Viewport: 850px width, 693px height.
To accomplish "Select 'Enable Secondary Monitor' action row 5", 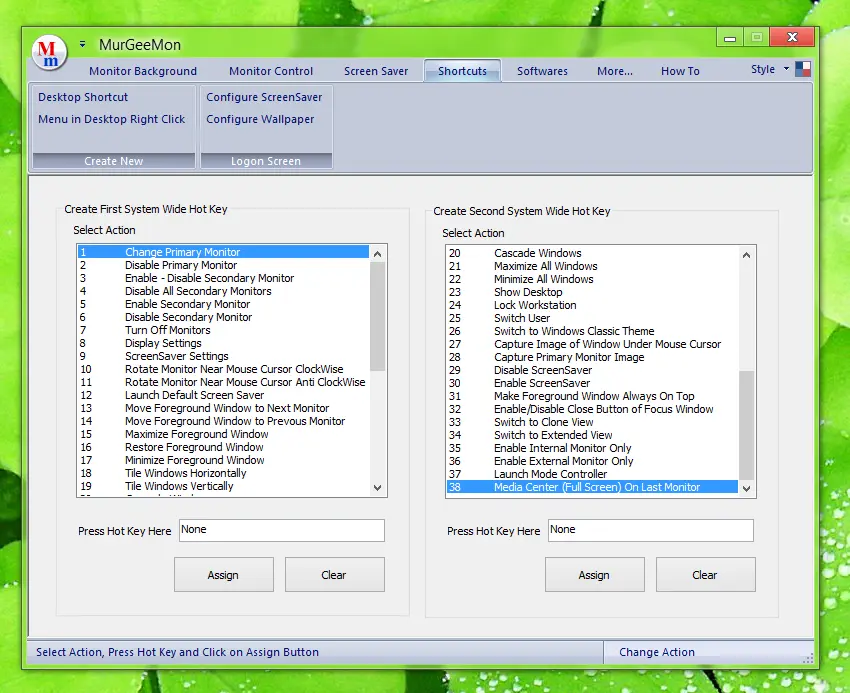I will coord(223,304).
